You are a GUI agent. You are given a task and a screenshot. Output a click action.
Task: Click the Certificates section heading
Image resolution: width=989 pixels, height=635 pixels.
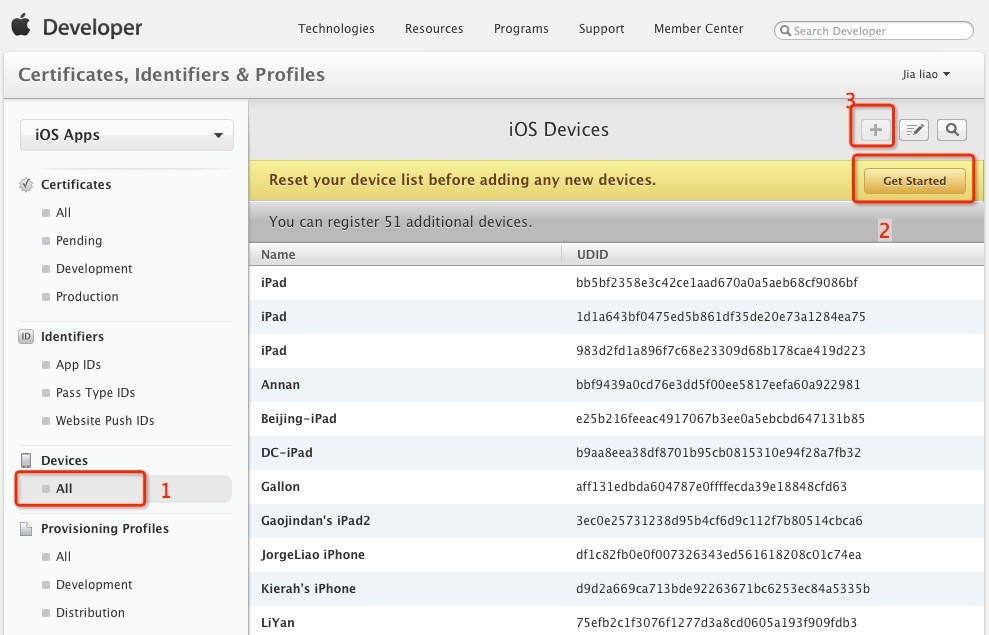pos(76,185)
